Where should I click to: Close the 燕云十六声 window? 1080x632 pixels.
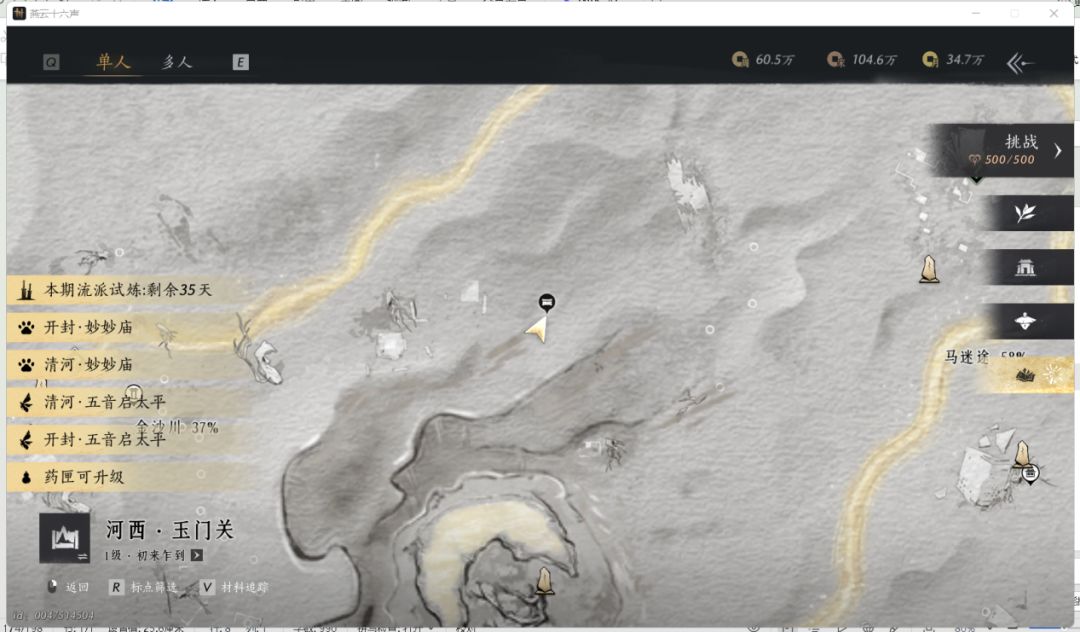pyautogui.click(x=1054, y=13)
